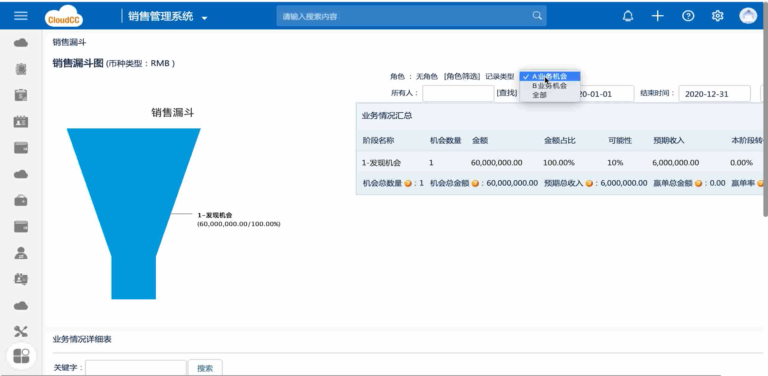Click the 60,000,000.00 amount cell in stage row

click(x=496, y=163)
